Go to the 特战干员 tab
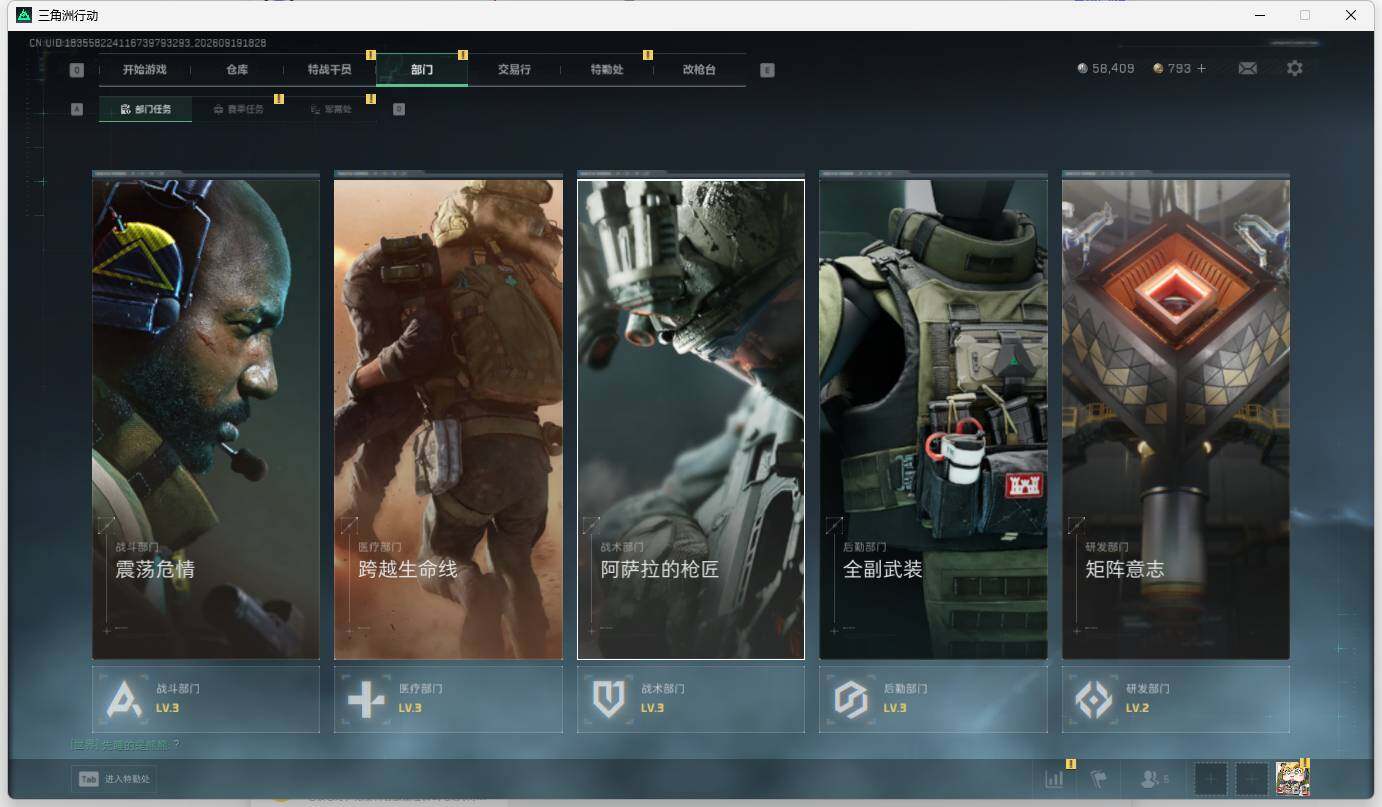This screenshot has width=1382, height=807. click(x=330, y=70)
